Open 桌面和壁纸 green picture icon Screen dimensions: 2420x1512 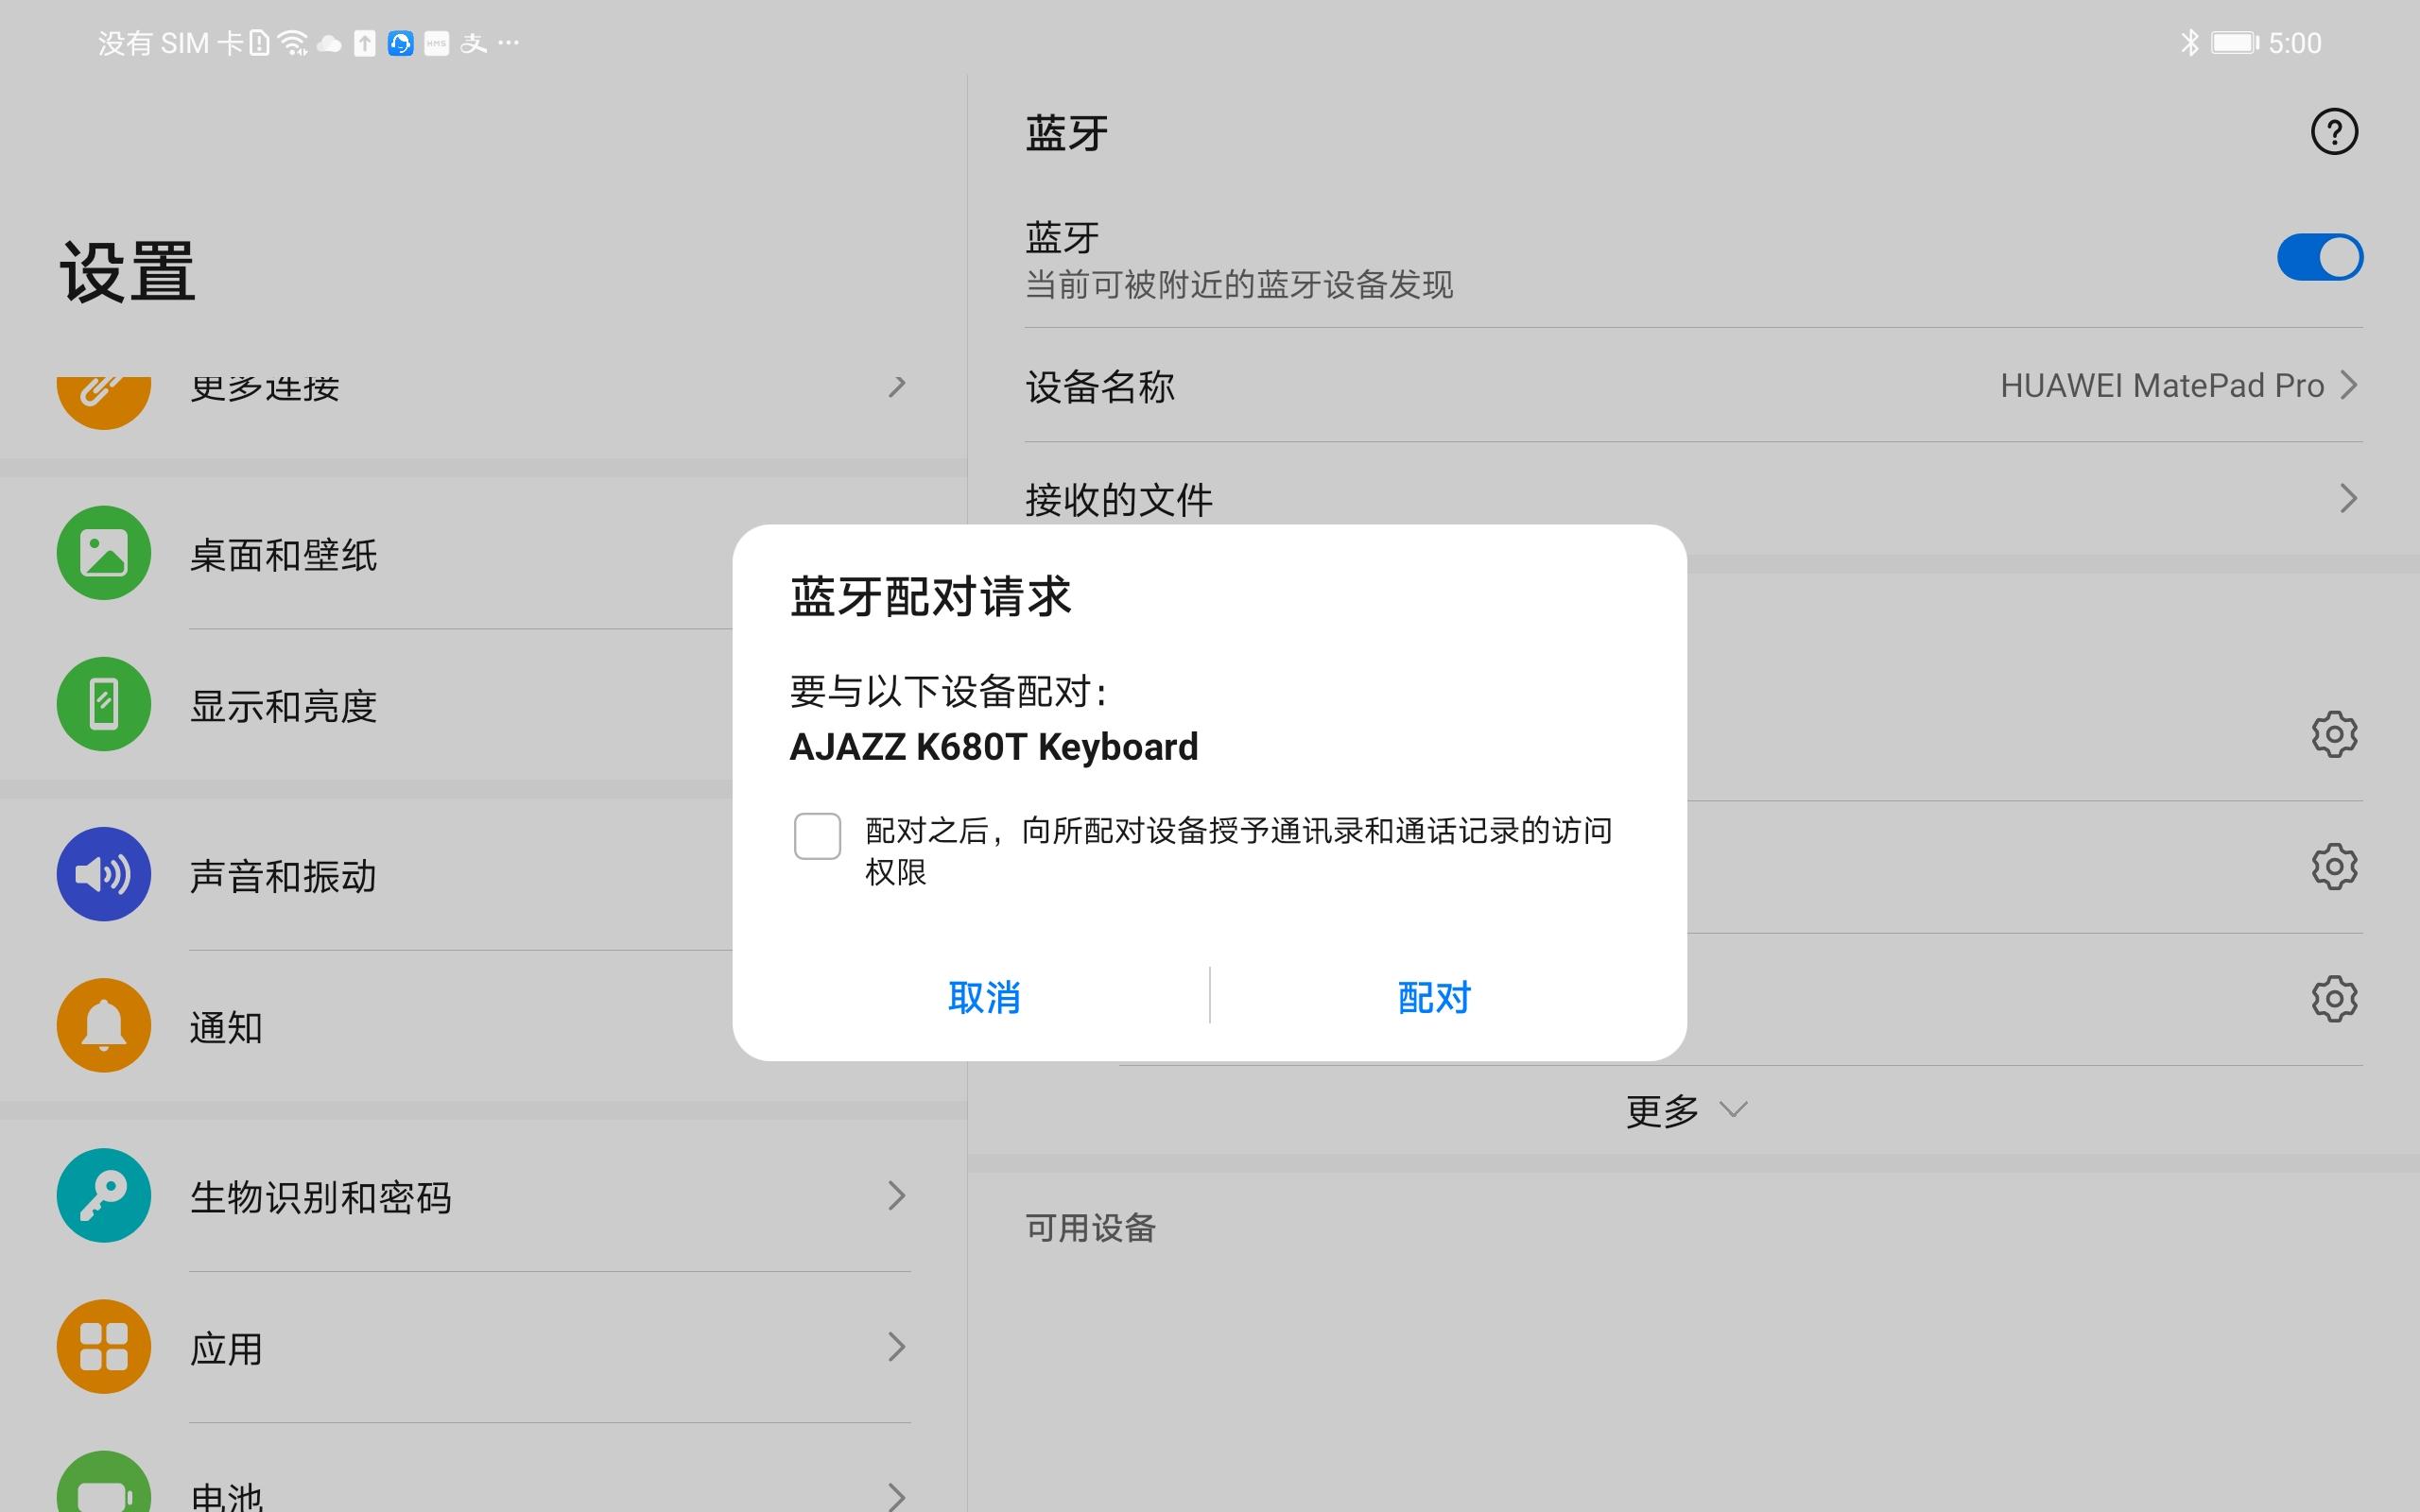coord(104,553)
